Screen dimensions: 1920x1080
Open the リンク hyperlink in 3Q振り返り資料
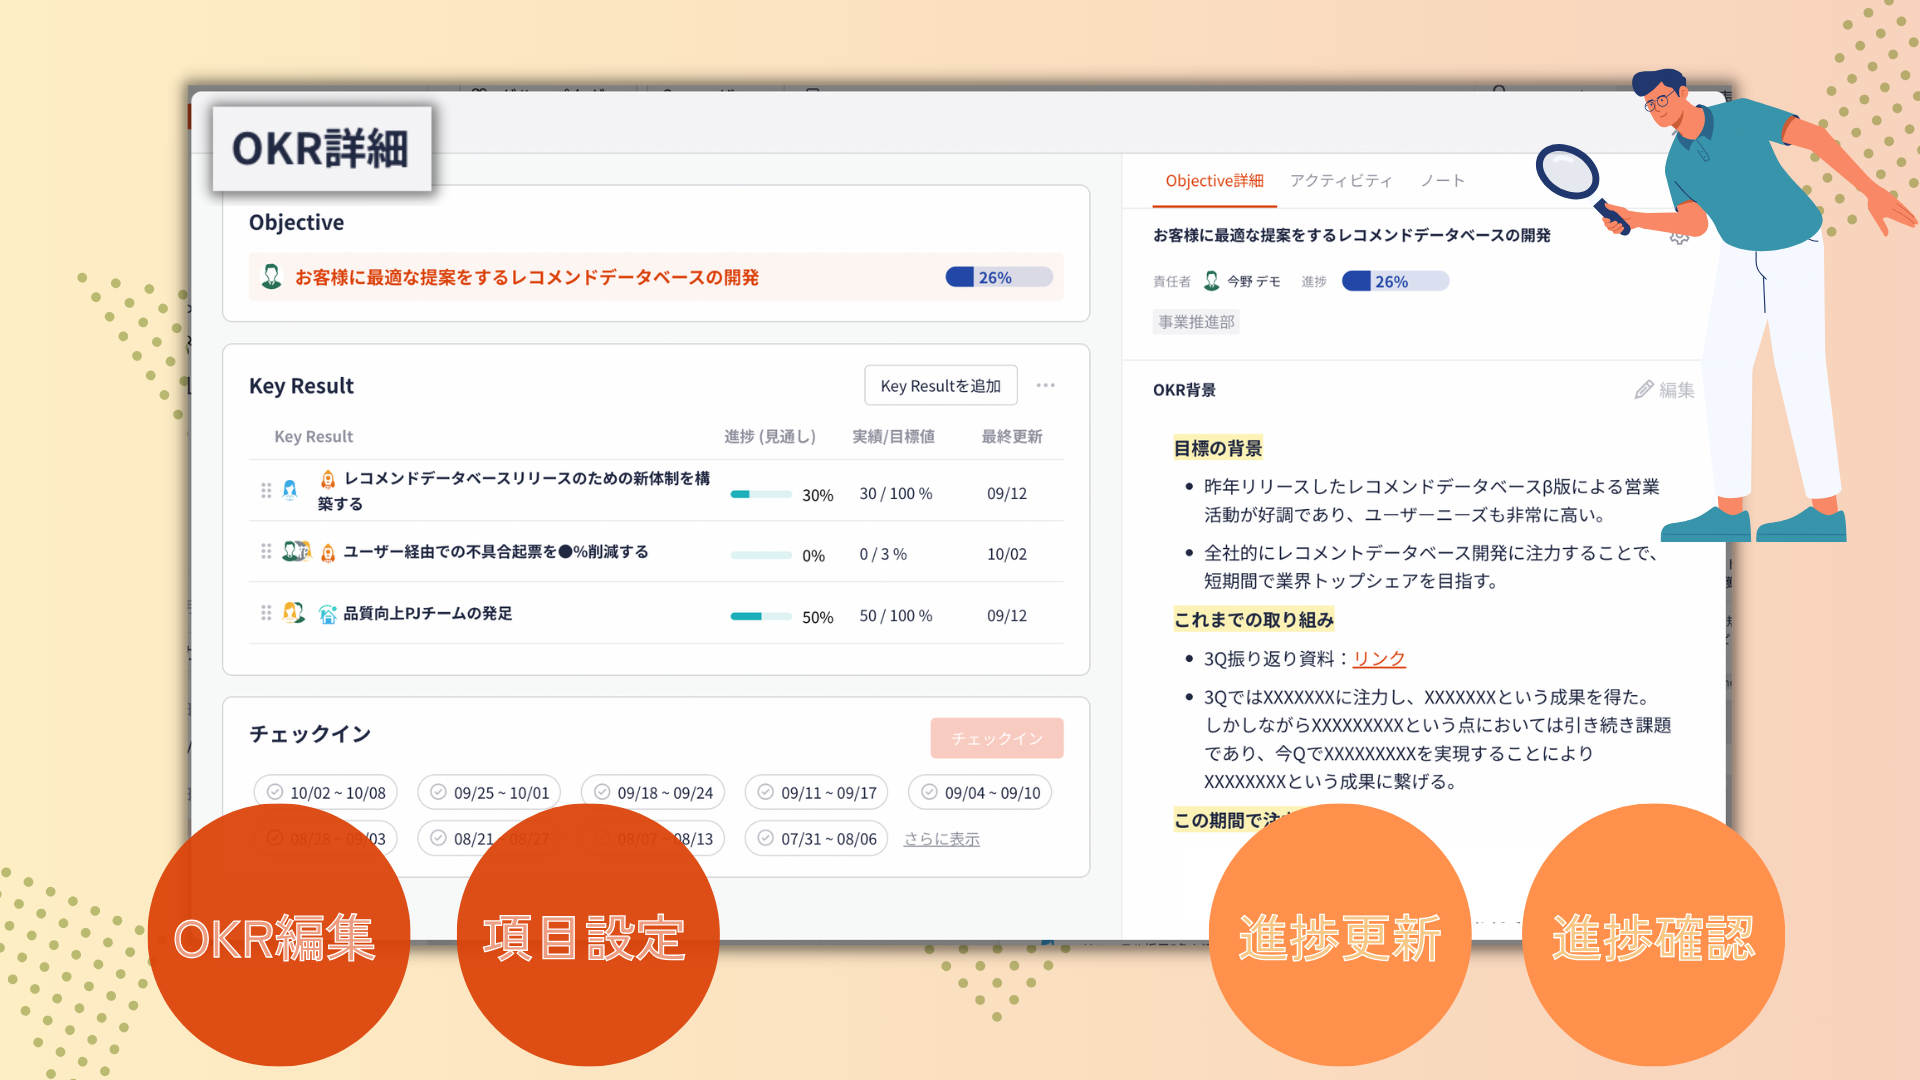click(x=1379, y=659)
